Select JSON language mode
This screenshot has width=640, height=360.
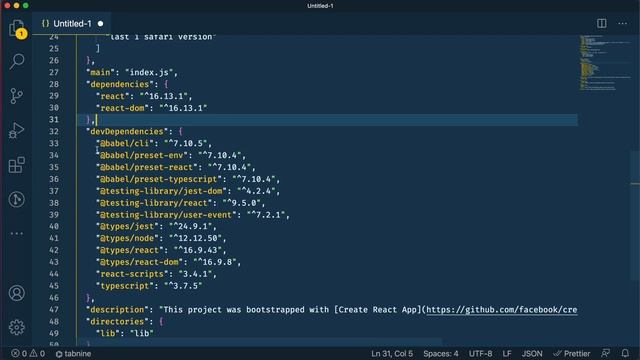(532, 353)
